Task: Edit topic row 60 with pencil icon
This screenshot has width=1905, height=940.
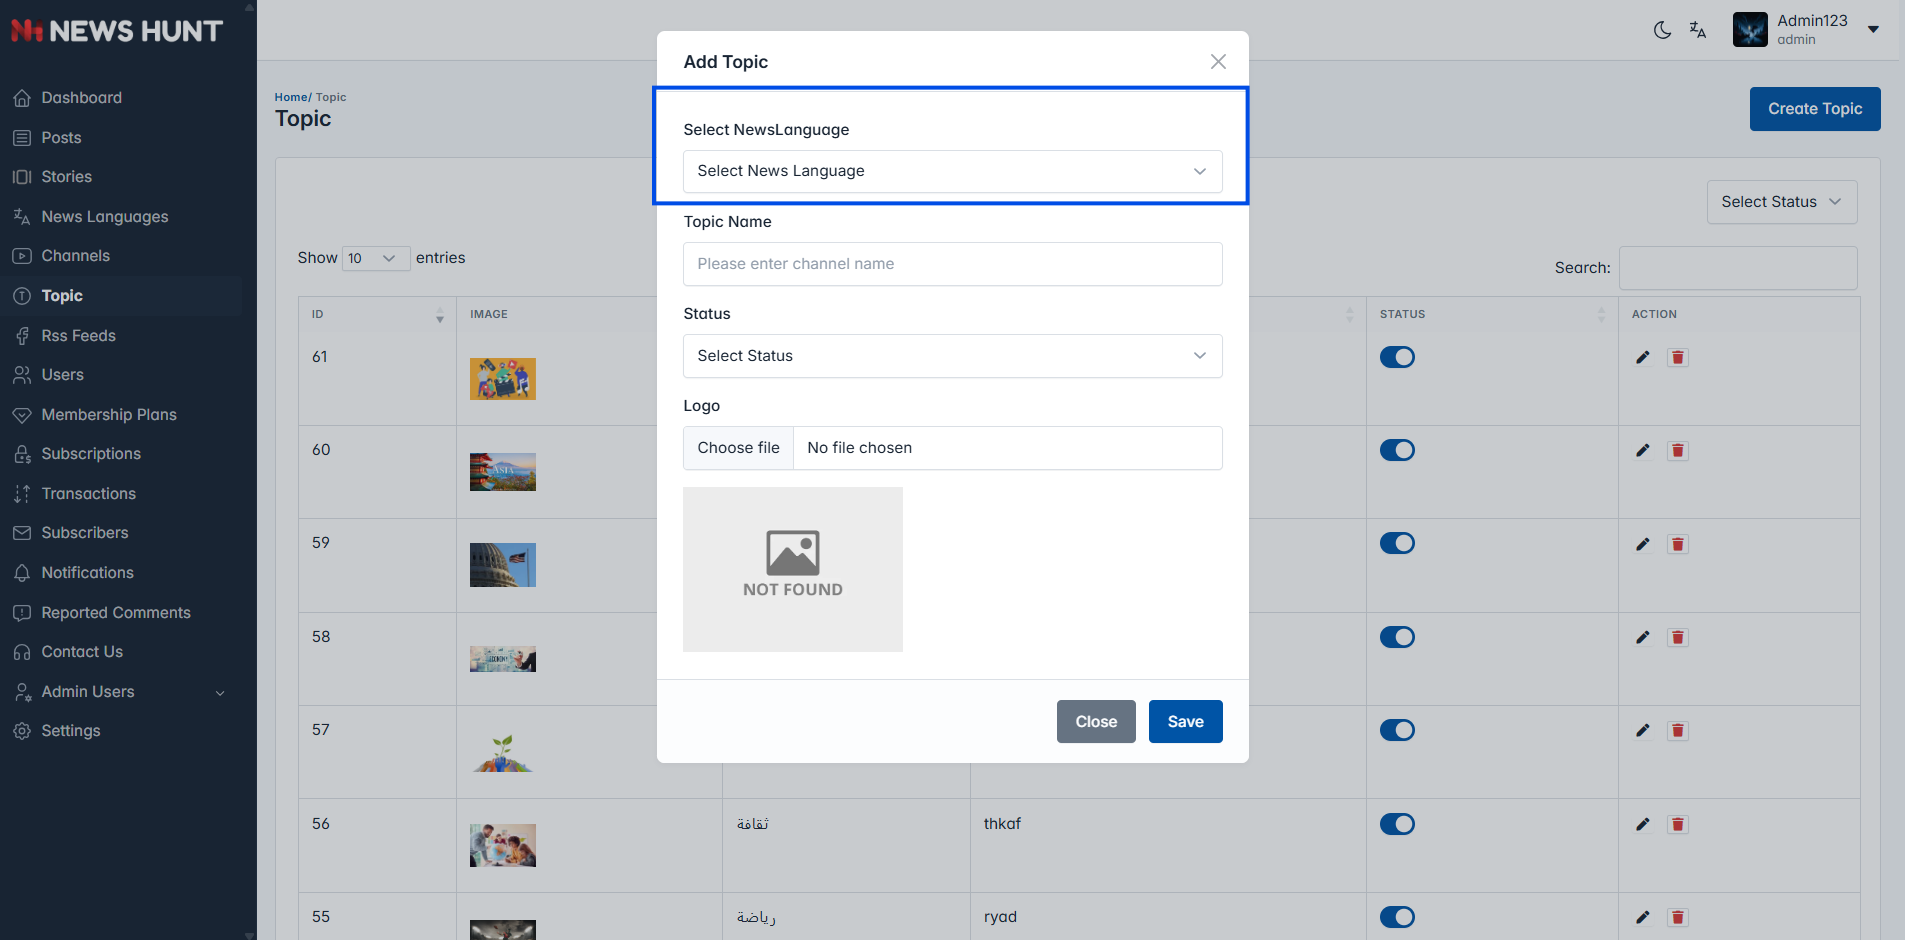Action: [x=1642, y=450]
